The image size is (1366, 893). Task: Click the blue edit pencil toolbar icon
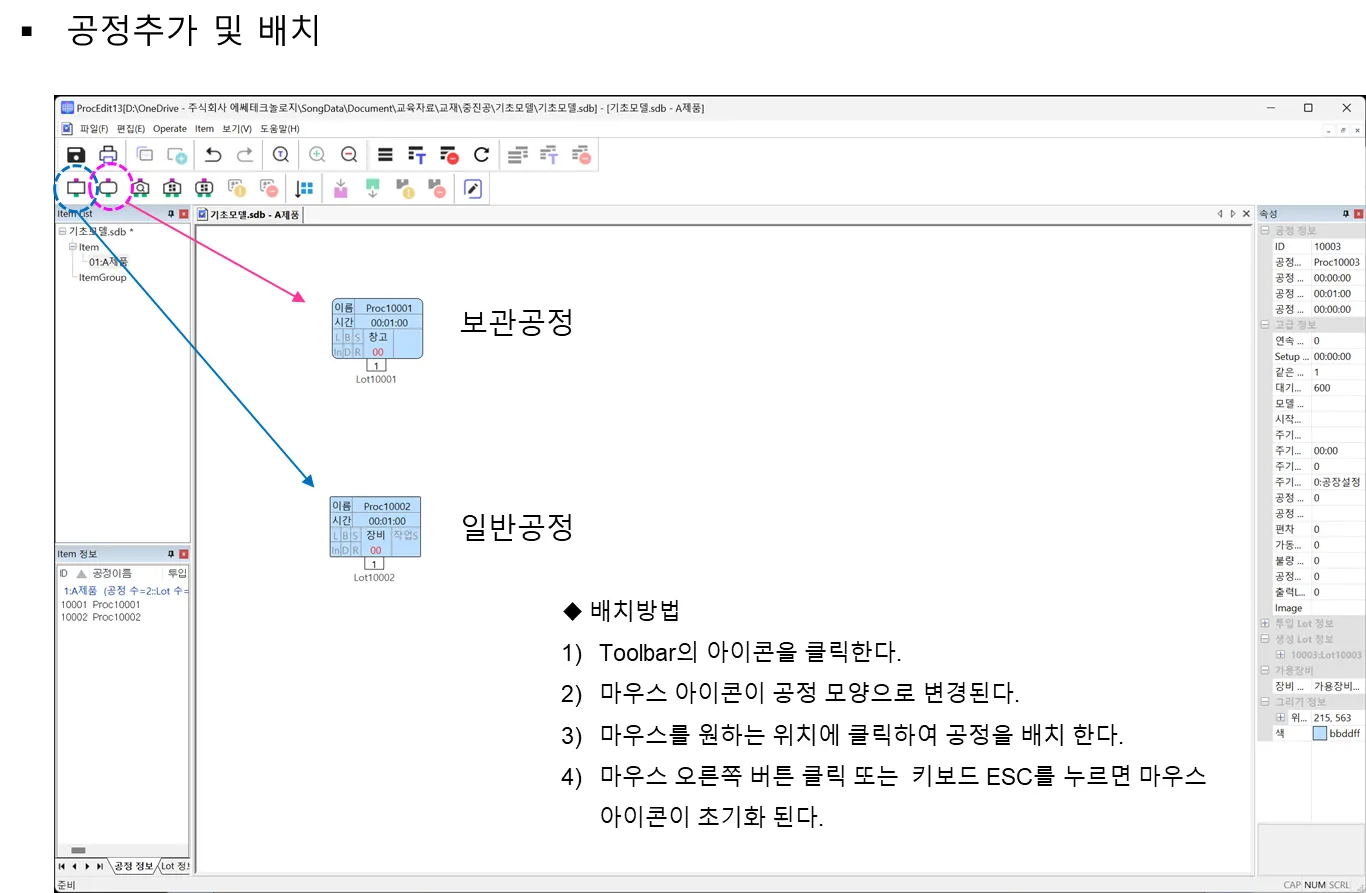[x=473, y=188]
